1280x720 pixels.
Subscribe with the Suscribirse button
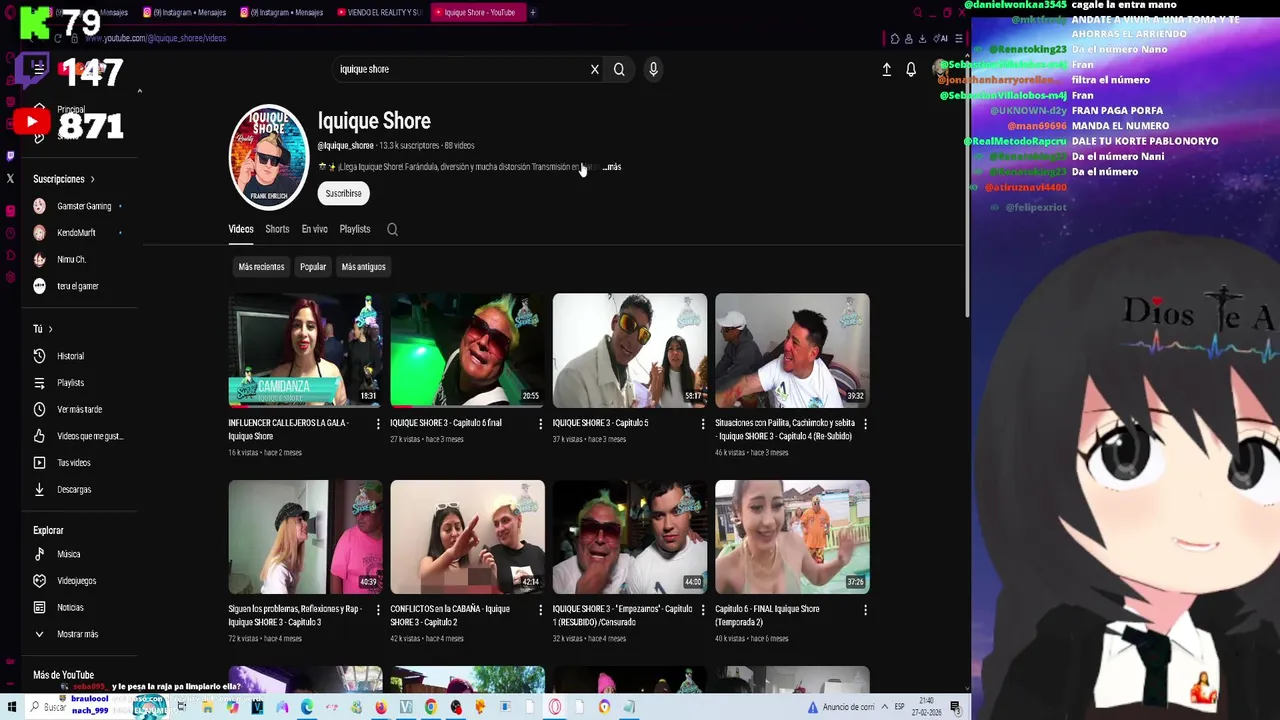(x=343, y=193)
